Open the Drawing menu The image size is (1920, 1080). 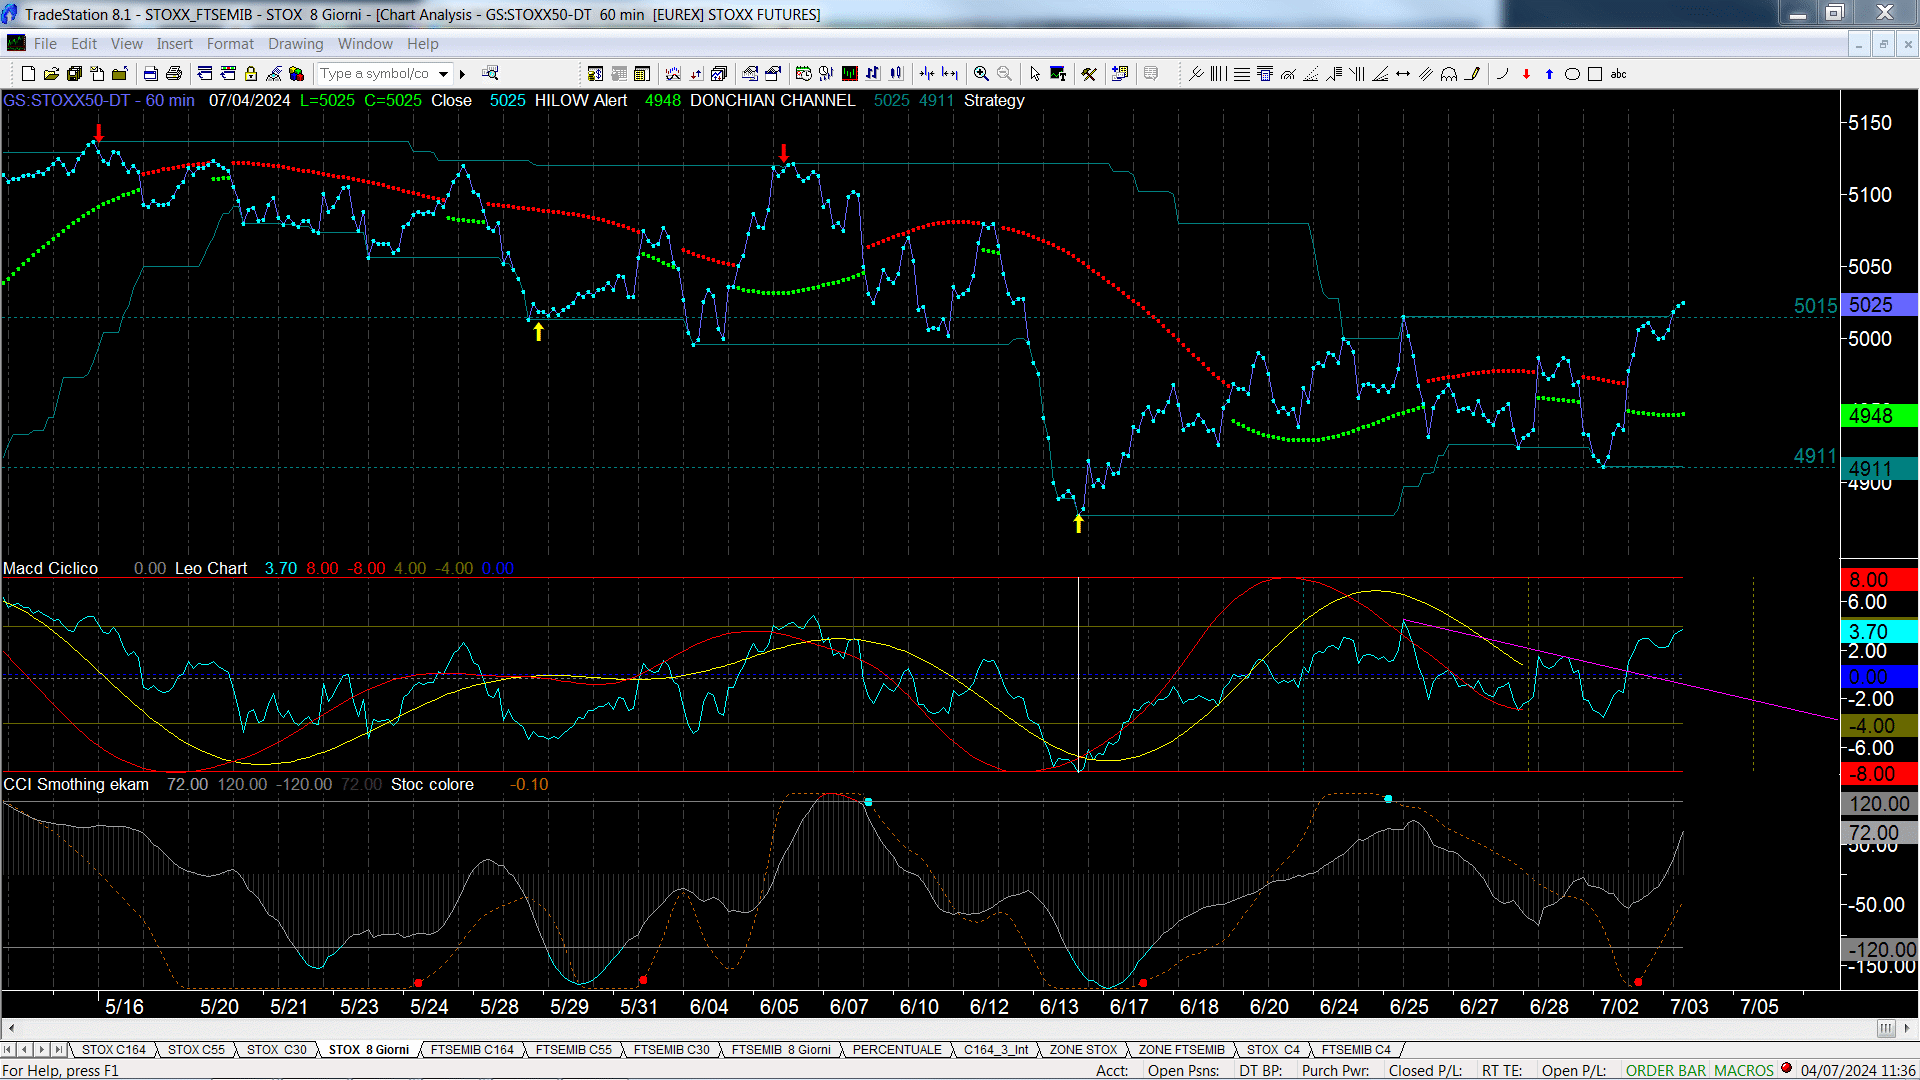click(295, 44)
